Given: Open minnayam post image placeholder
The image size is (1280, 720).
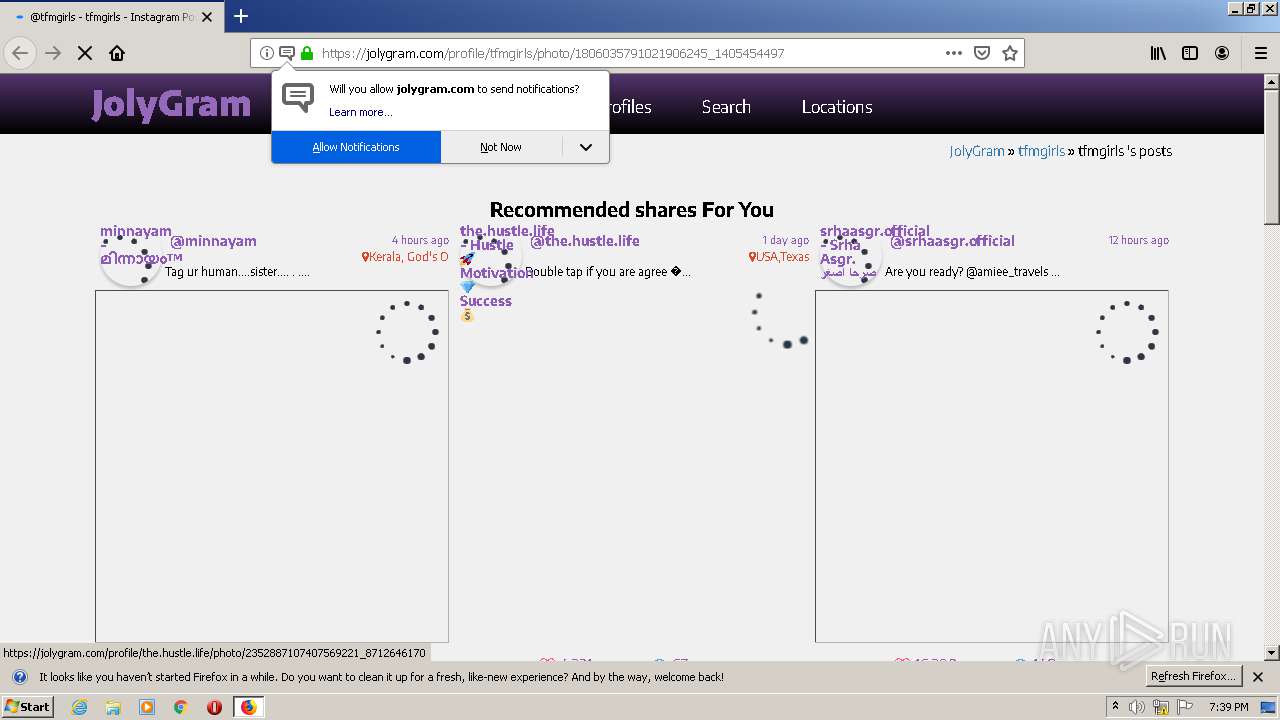Looking at the screenshot, I should pos(272,466).
